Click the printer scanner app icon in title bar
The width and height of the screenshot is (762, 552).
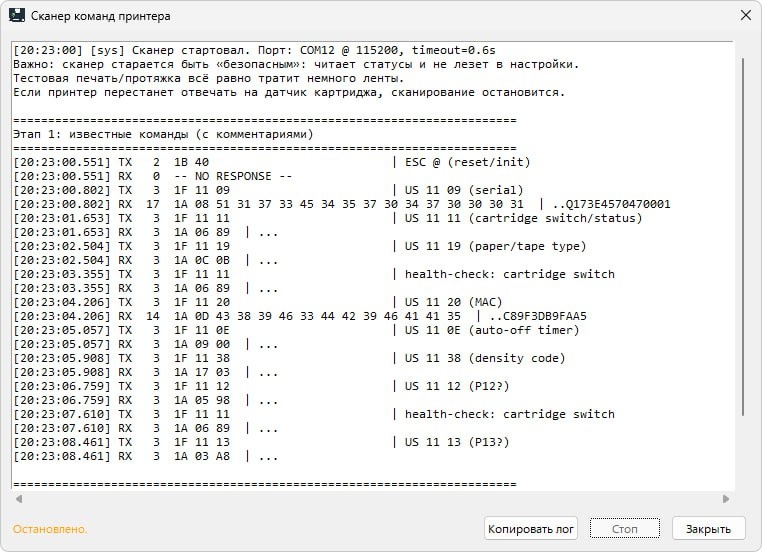17,15
